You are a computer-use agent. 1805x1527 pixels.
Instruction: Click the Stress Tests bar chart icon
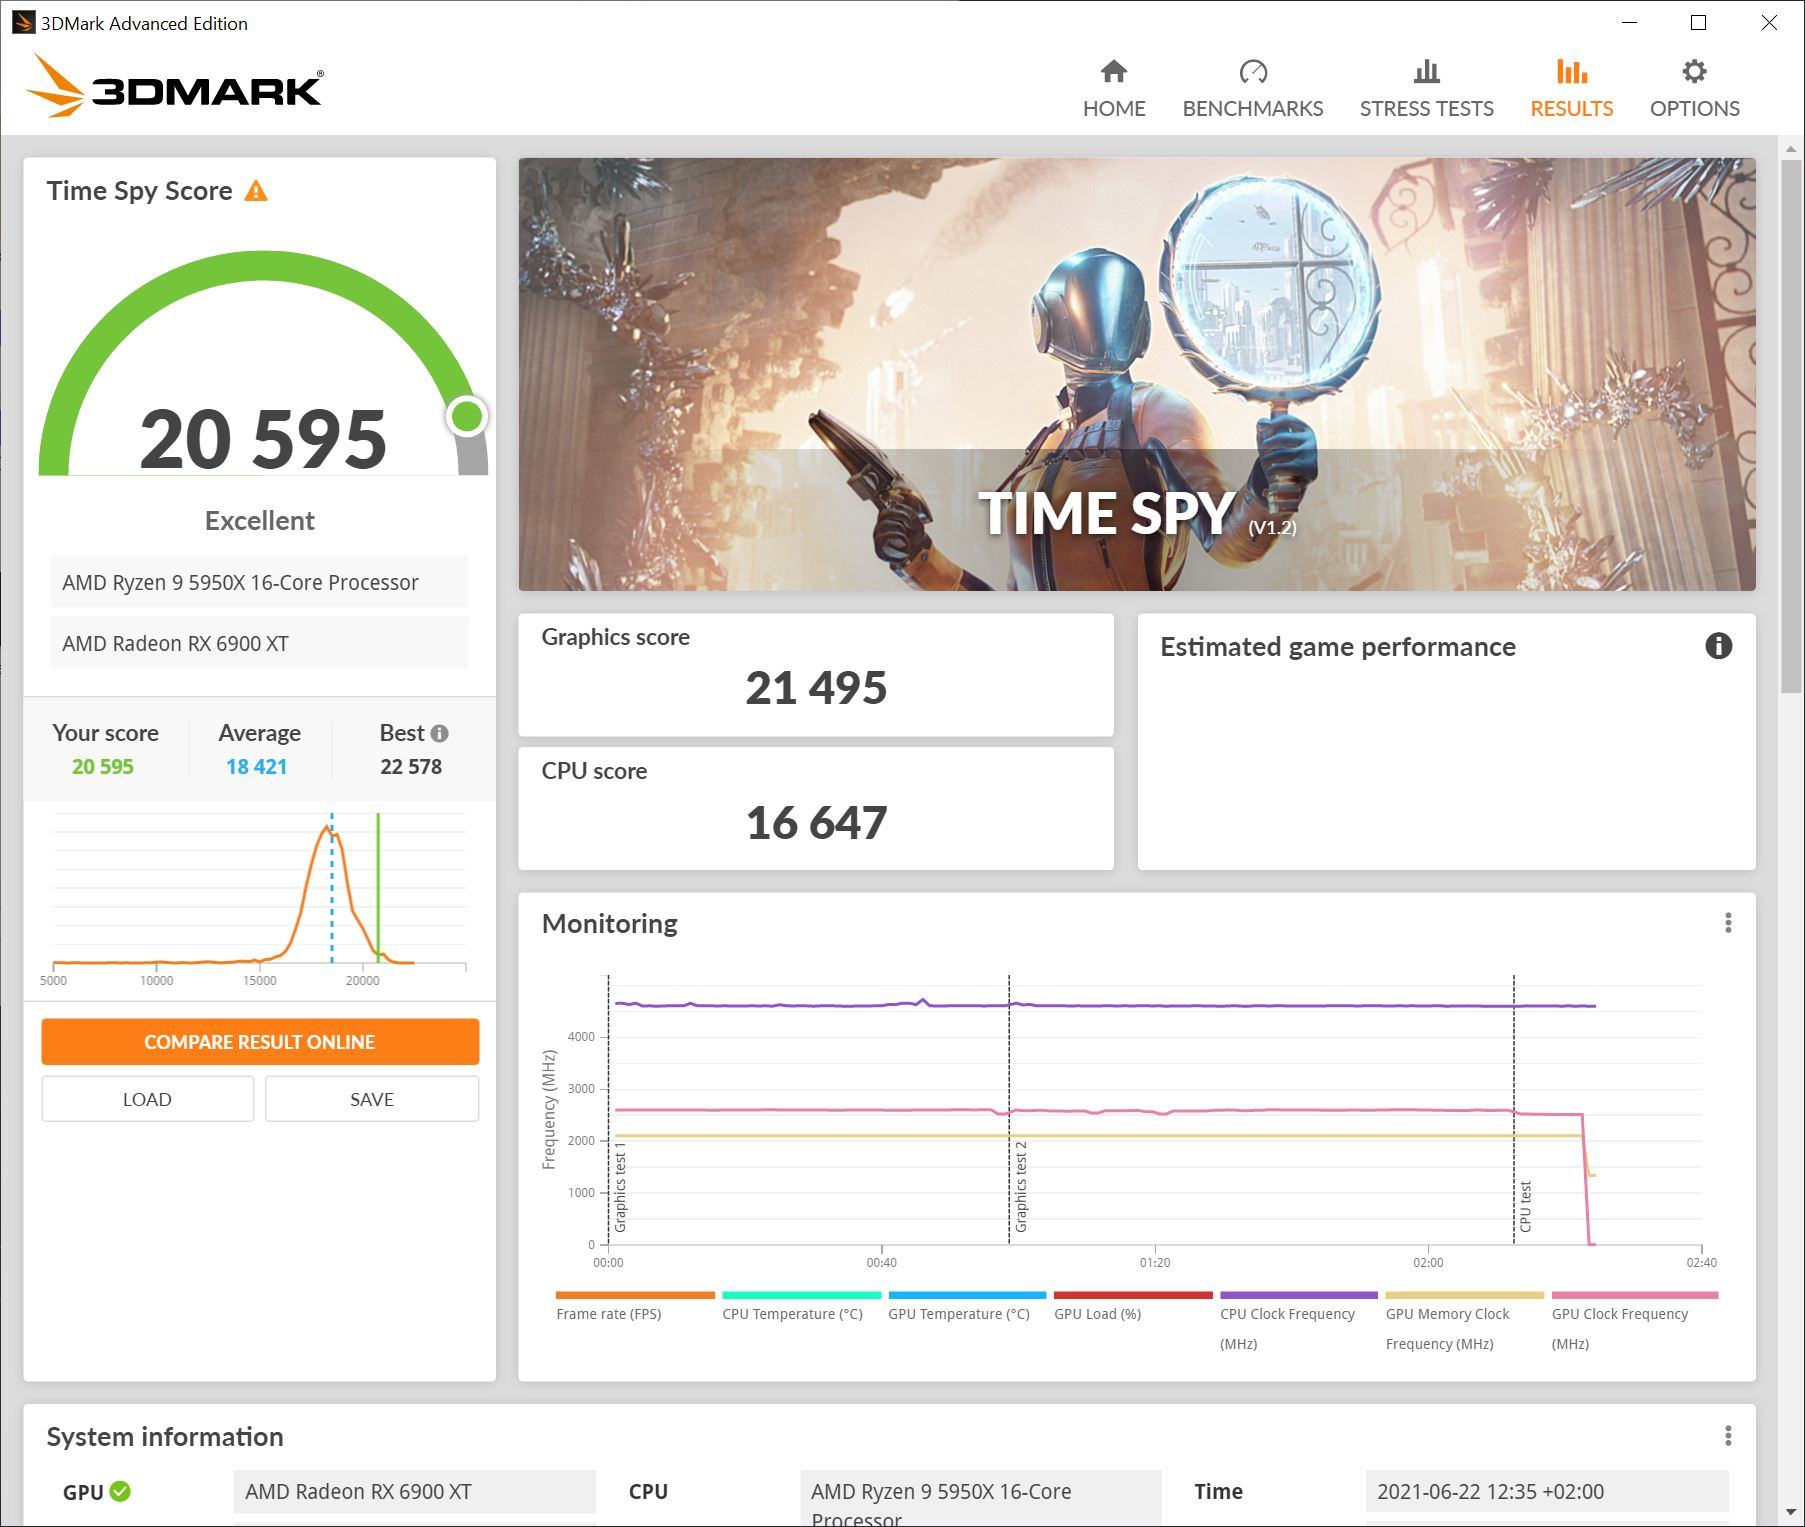(x=1426, y=71)
